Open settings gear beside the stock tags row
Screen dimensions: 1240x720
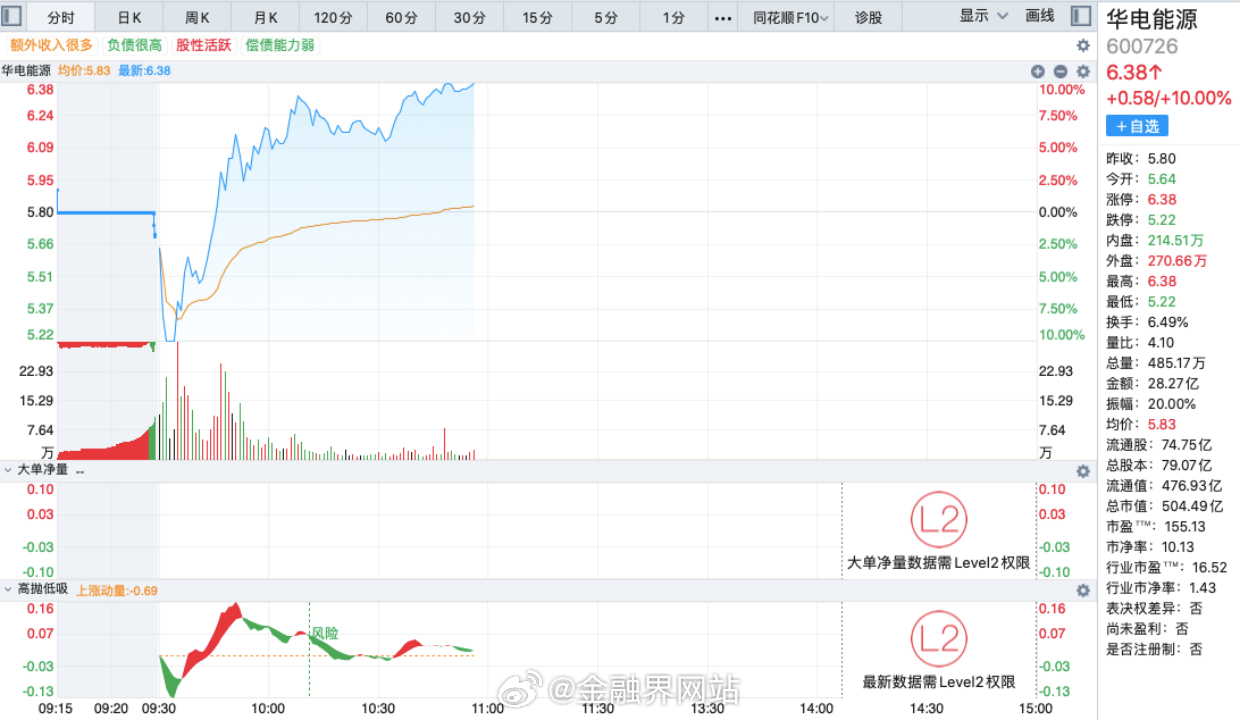(x=1083, y=45)
